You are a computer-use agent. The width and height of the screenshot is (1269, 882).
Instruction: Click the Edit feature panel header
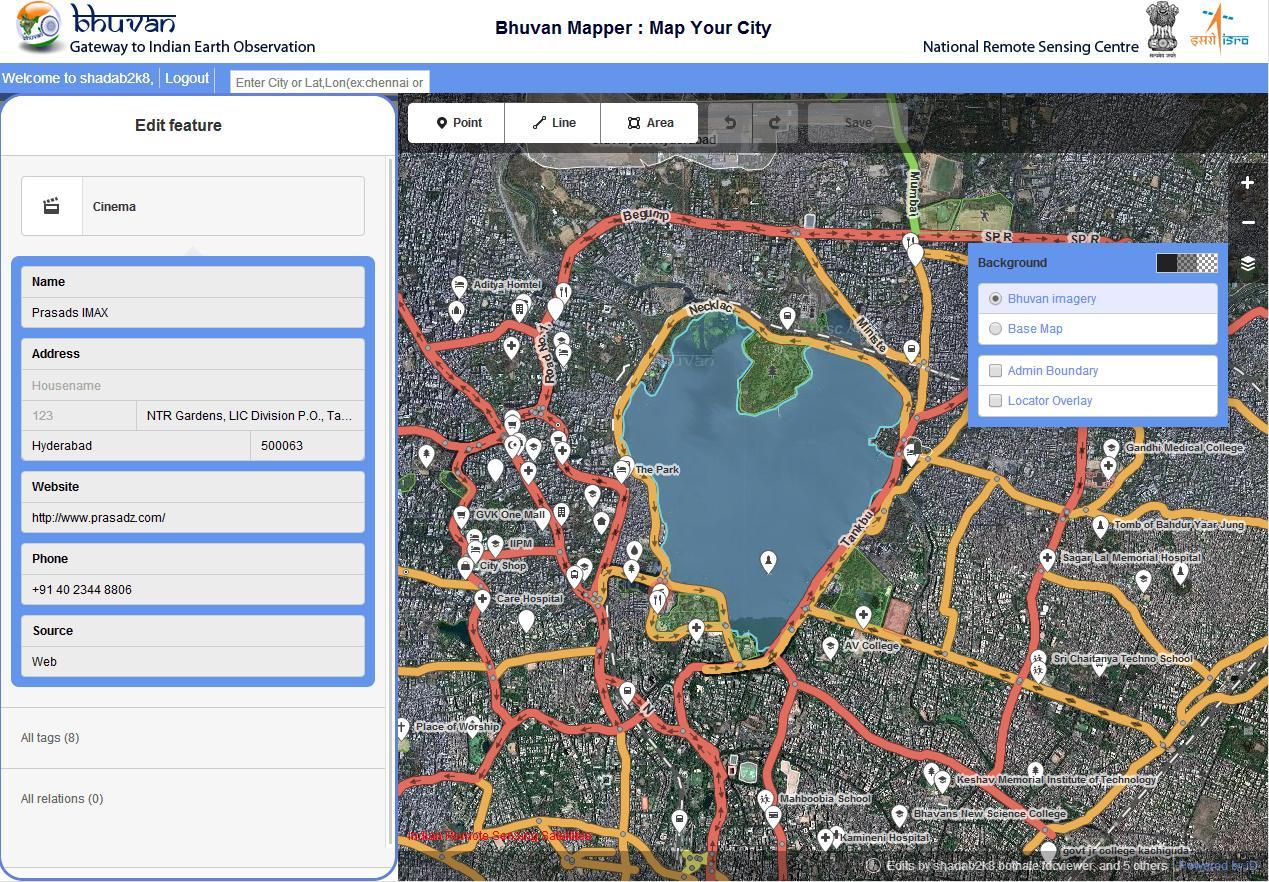[x=178, y=125]
